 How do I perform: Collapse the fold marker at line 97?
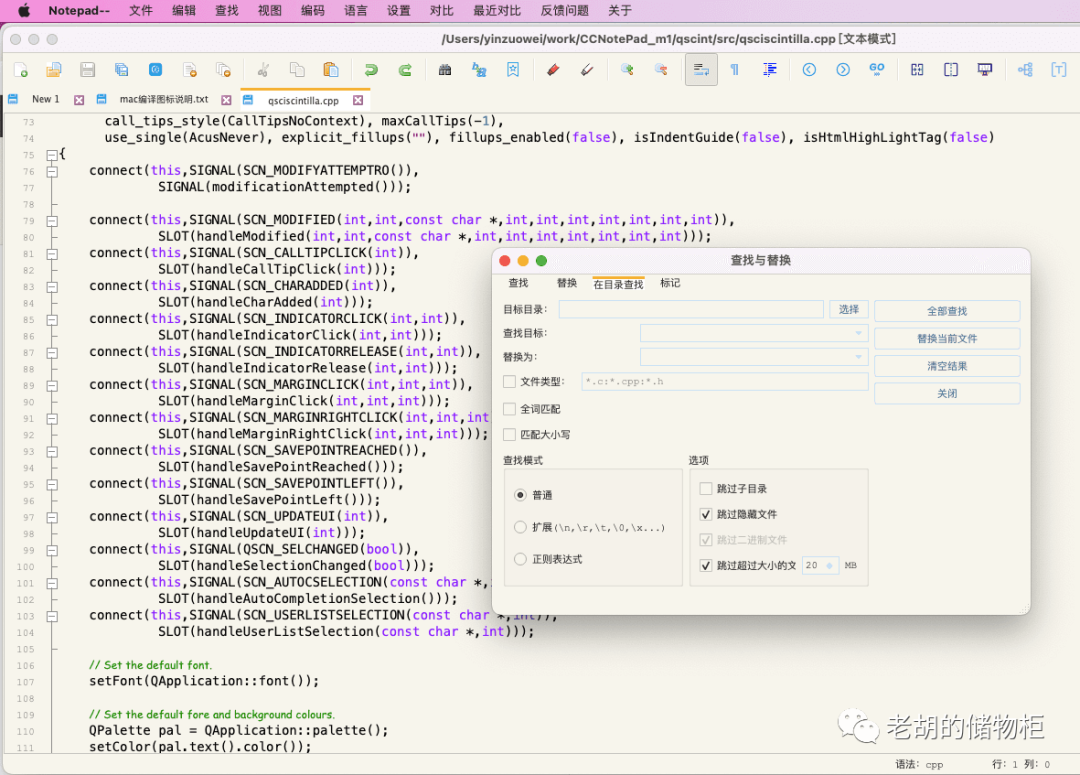tap(52, 517)
